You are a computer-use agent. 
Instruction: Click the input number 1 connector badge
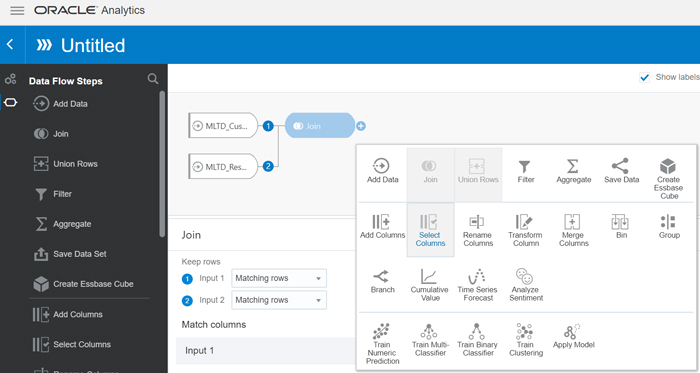(x=268, y=126)
